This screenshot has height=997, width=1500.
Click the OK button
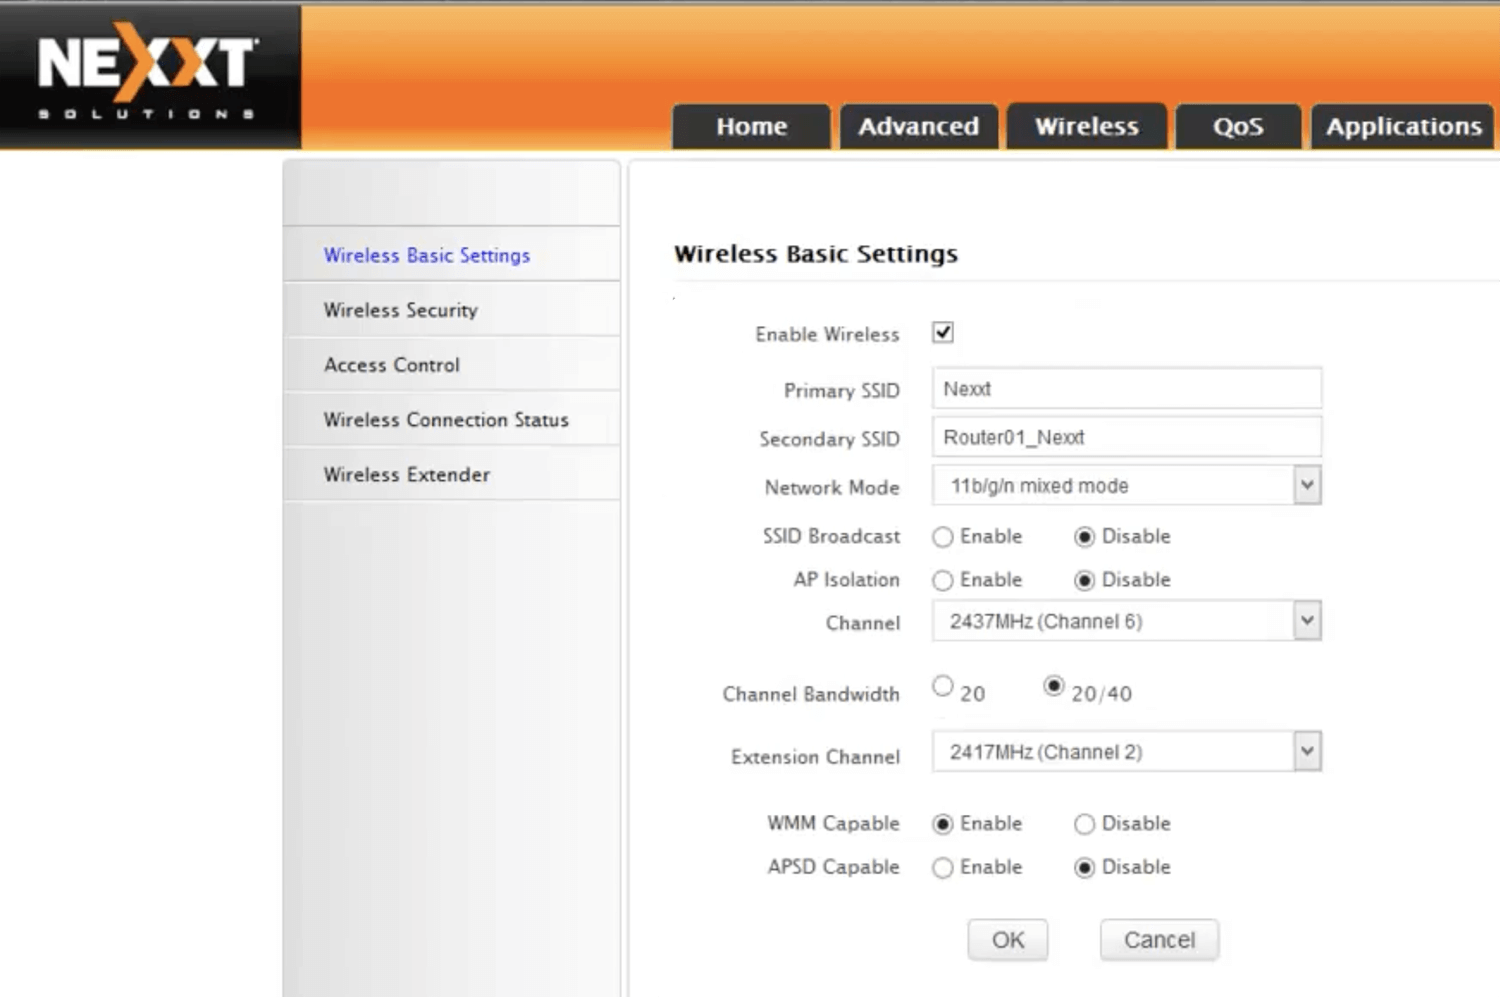pos(1007,940)
